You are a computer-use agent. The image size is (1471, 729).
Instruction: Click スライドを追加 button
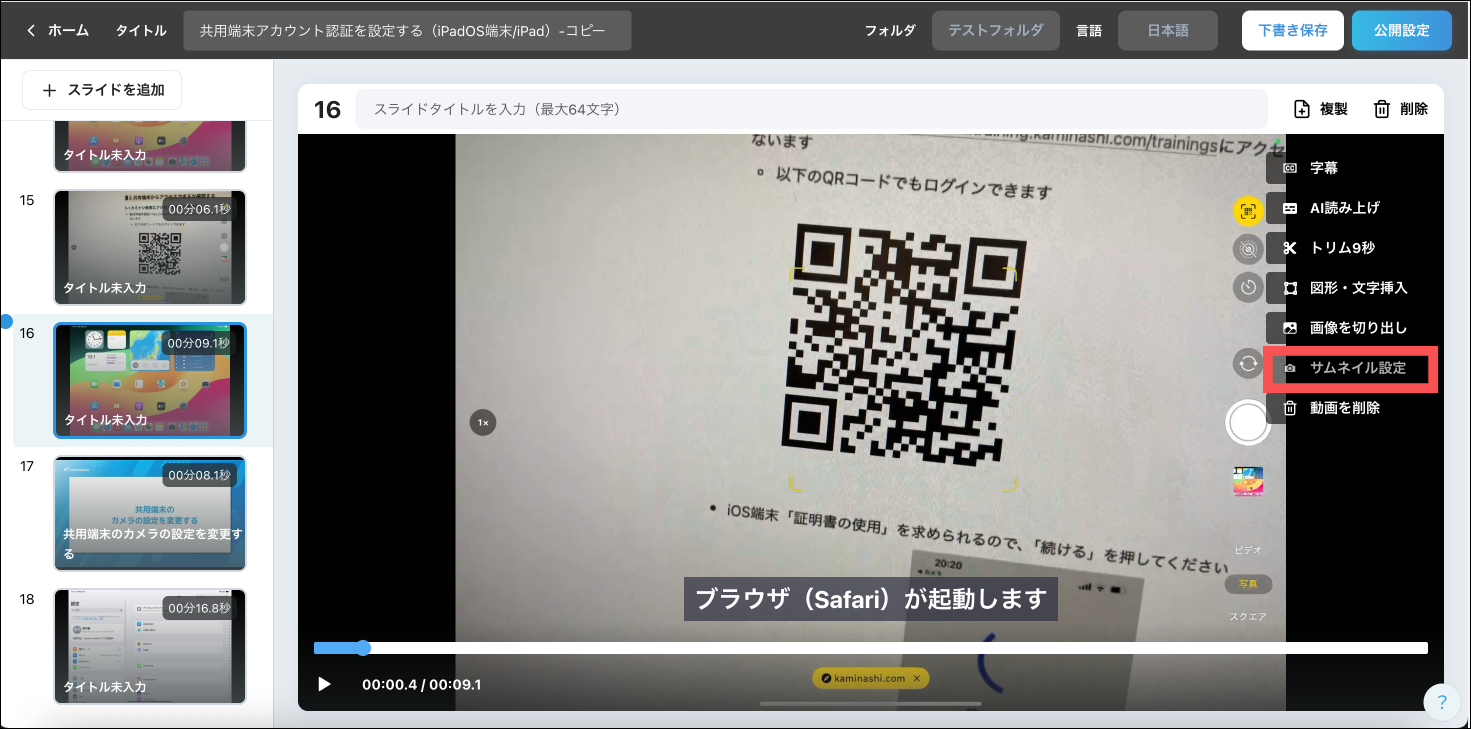tap(102, 90)
